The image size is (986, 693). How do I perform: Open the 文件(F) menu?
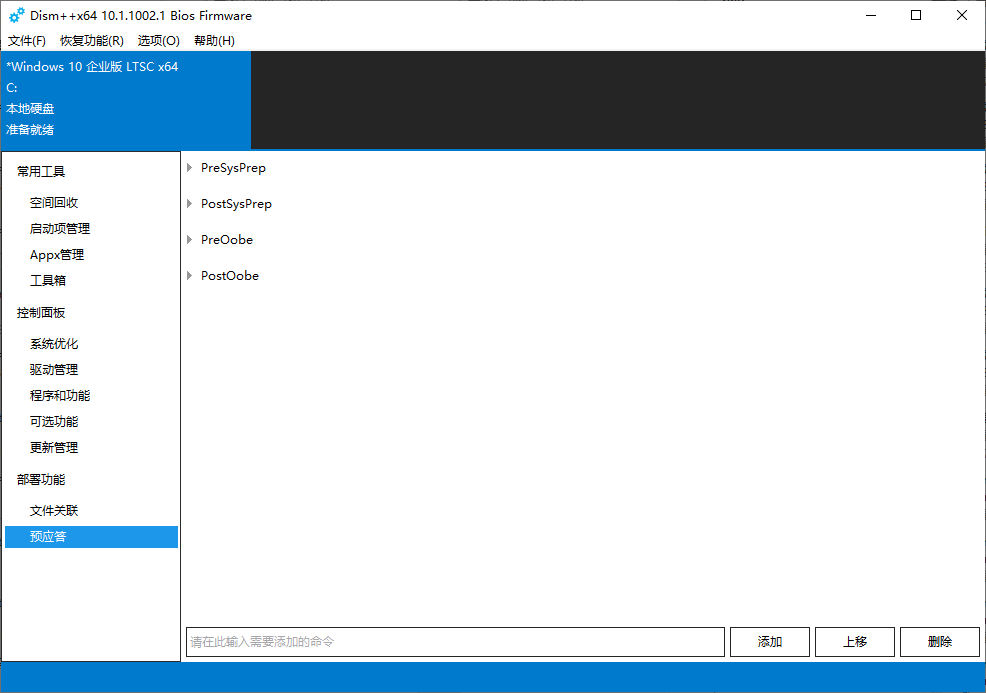27,41
